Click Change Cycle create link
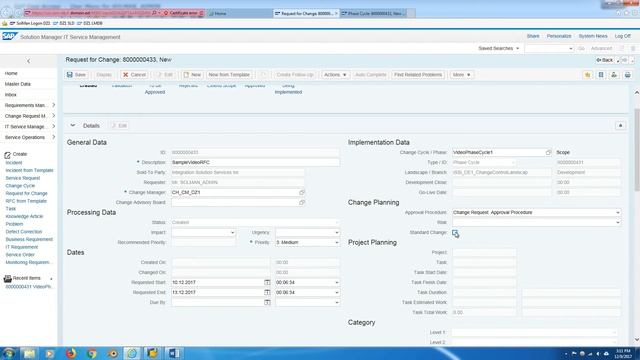This screenshot has width=640, height=360. tap(20, 186)
